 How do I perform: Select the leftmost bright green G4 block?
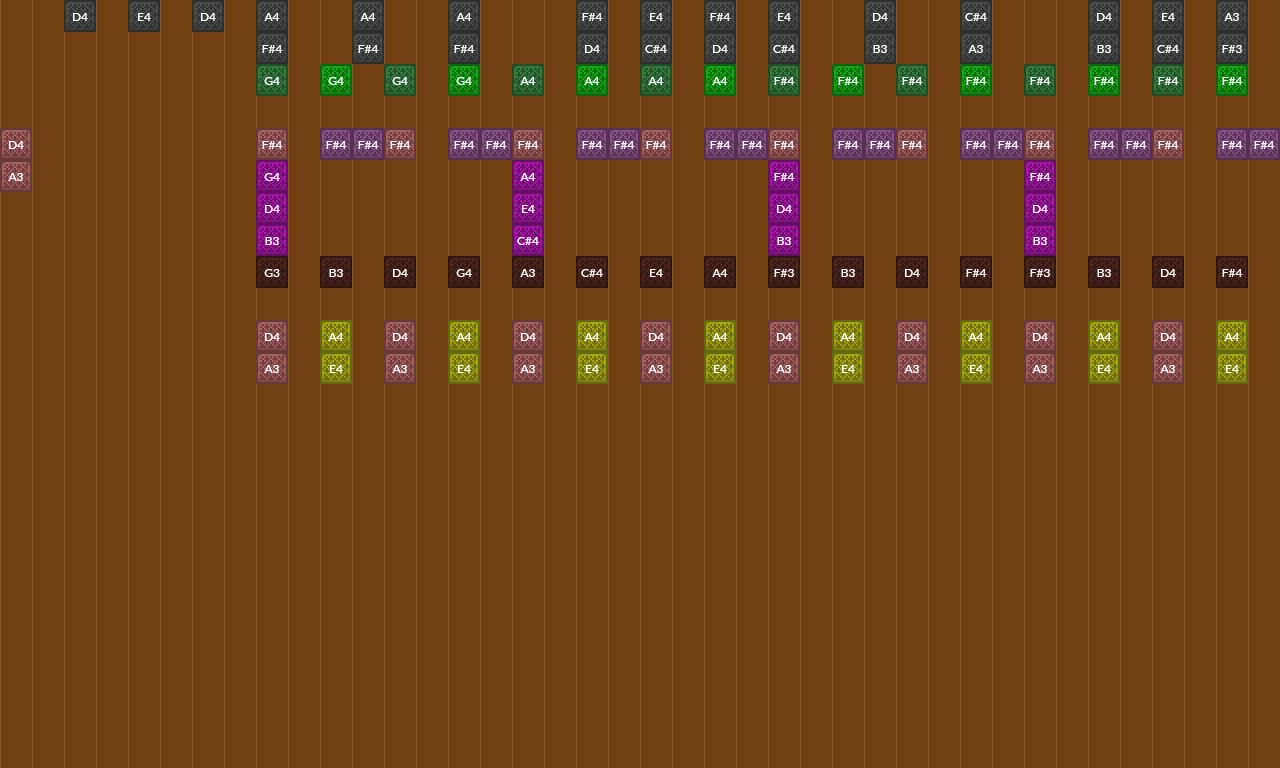point(336,81)
